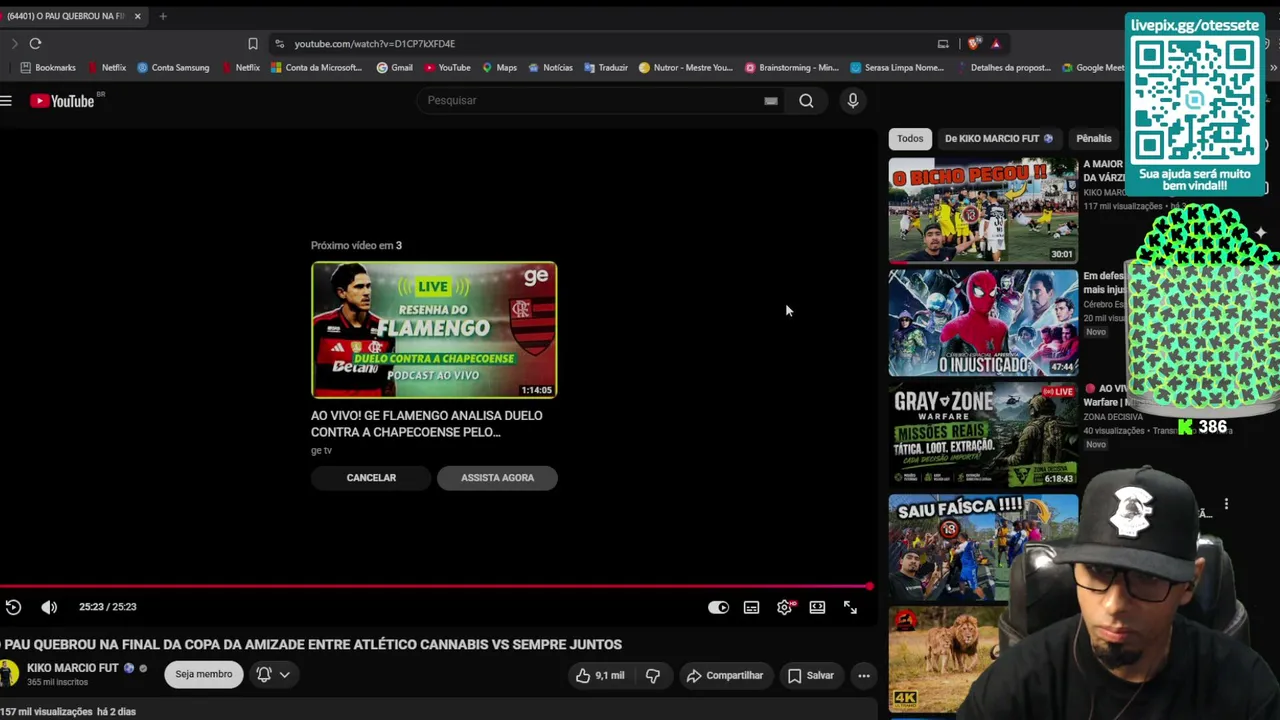1280x720 pixels.
Task: Bookmark this page from the address bar
Action: click(253, 43)
